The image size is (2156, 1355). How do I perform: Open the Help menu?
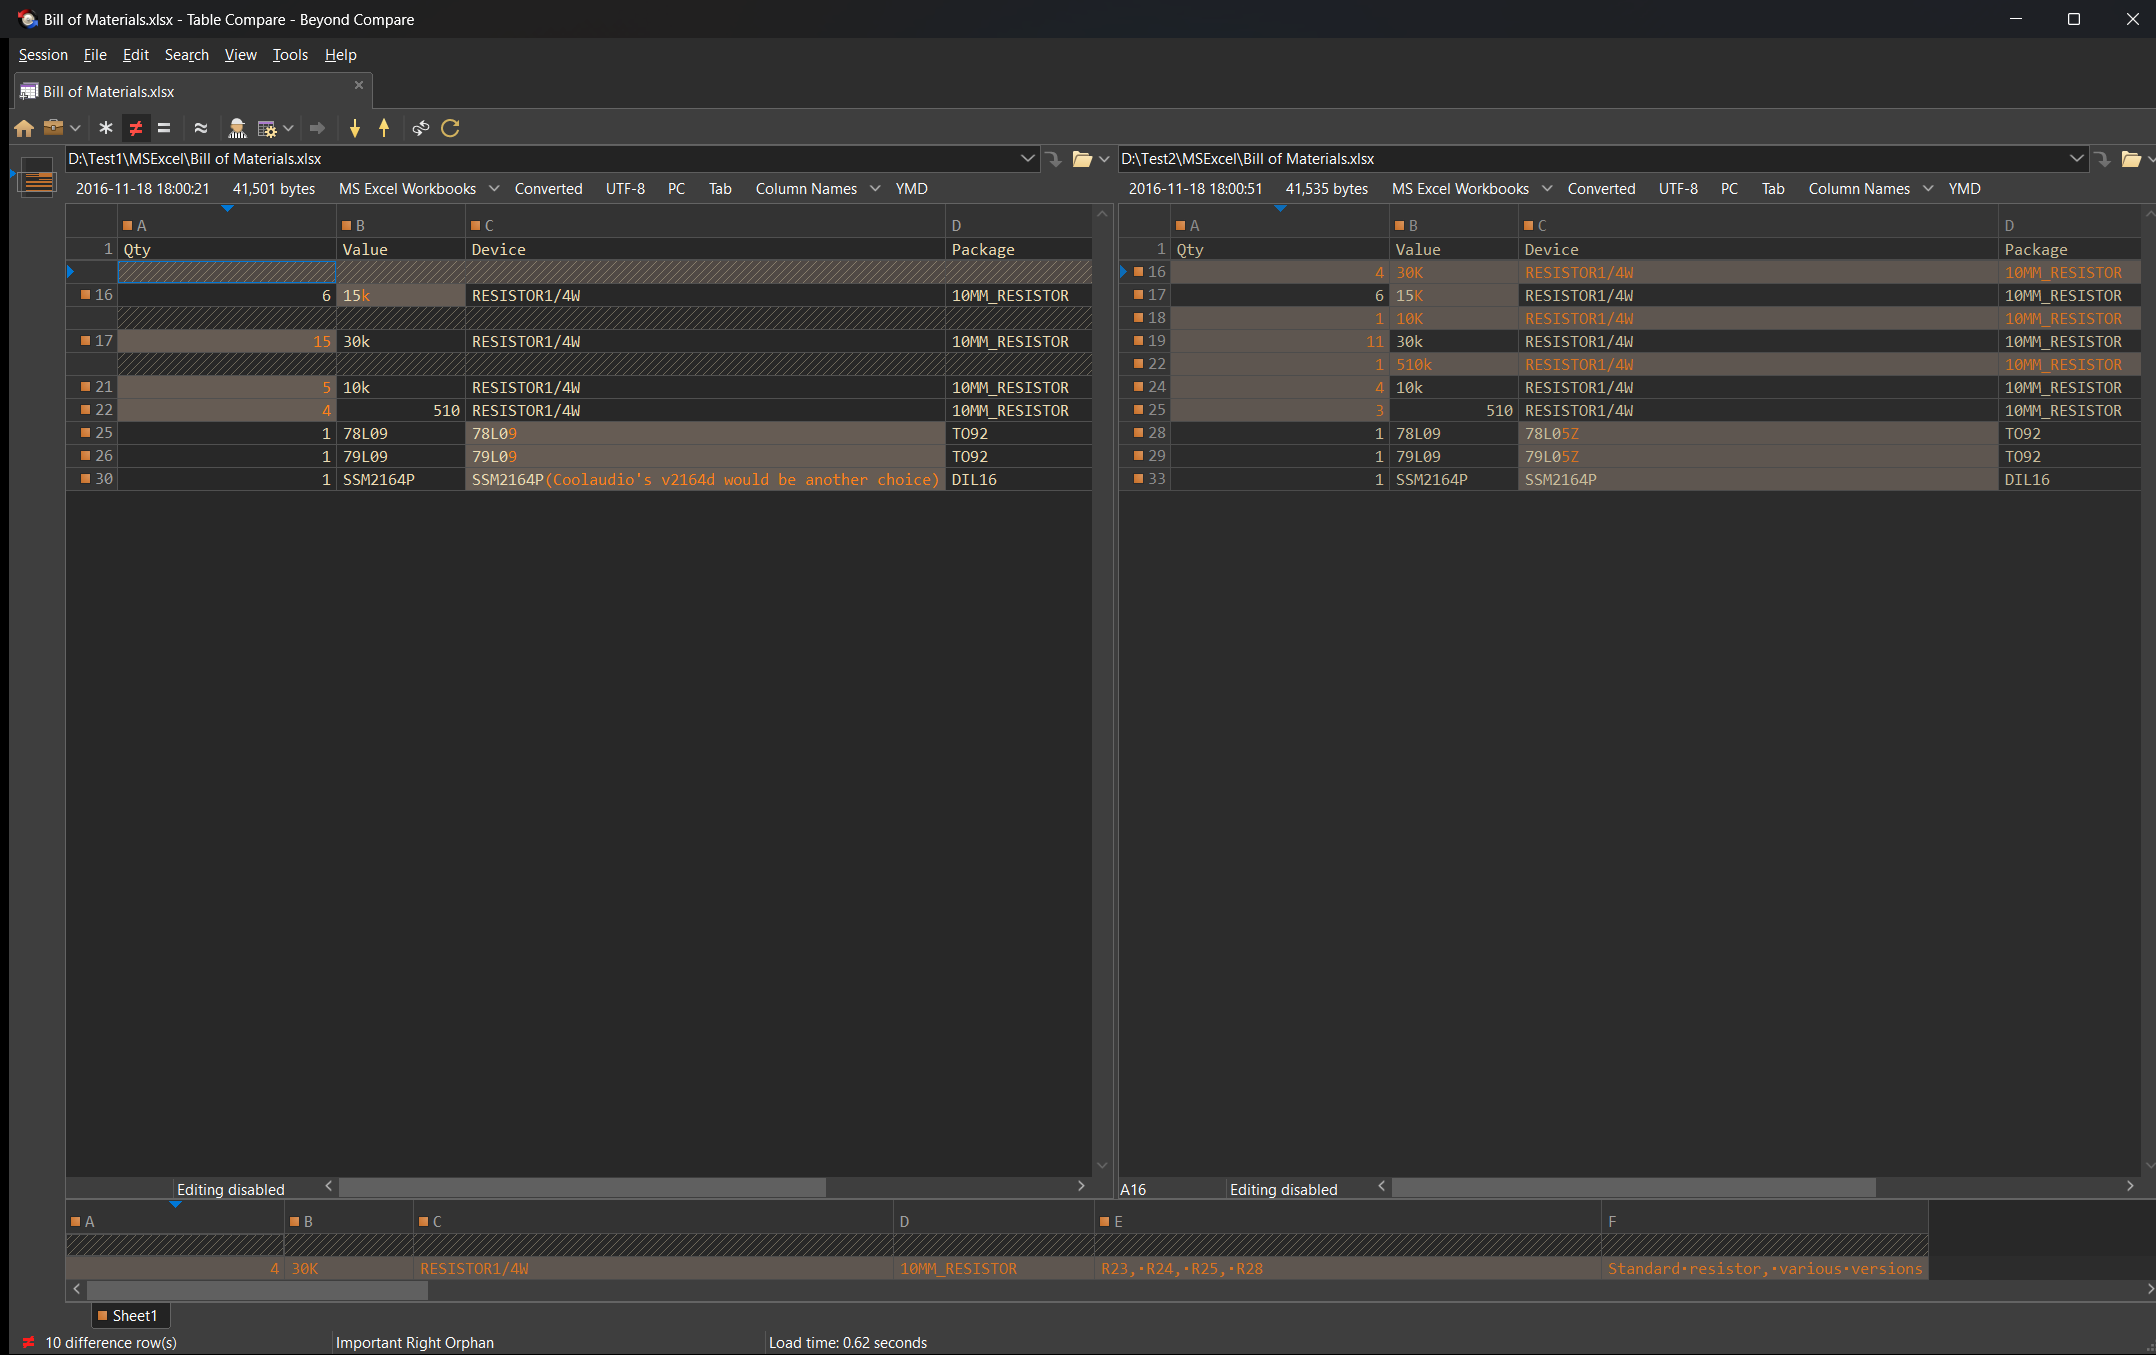[x=340, y=55]
